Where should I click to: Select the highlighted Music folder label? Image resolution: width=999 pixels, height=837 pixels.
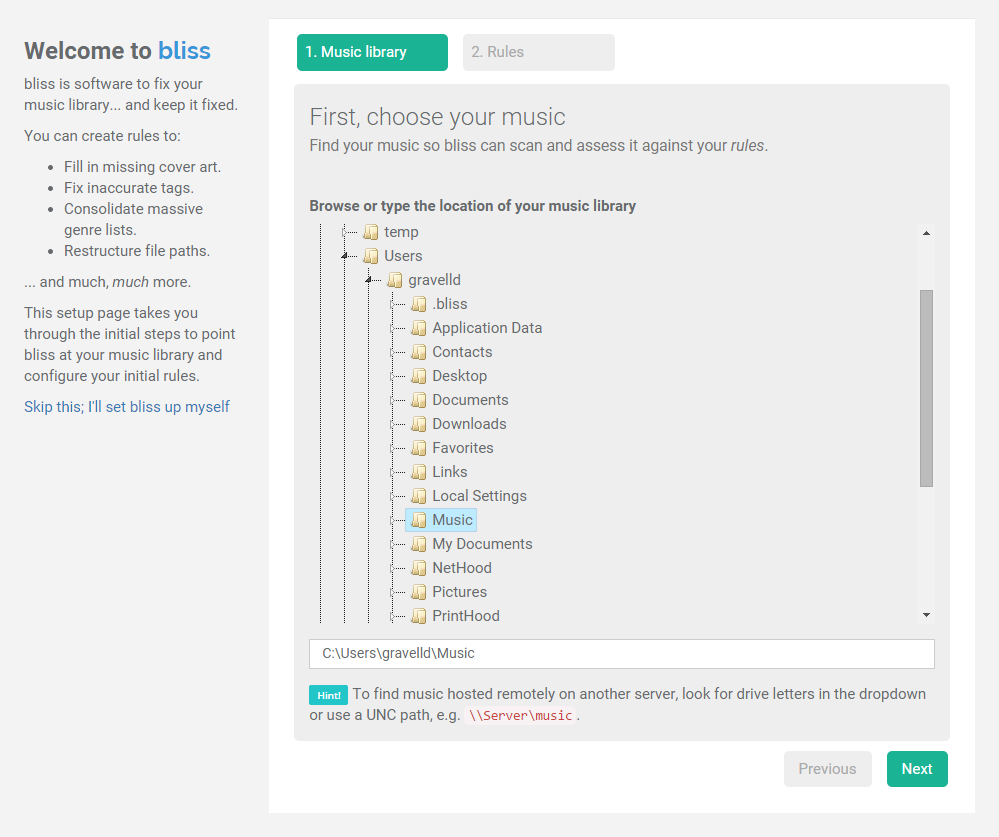point(452,520)
